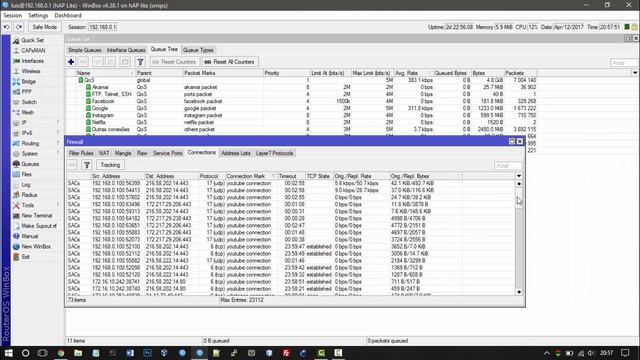Click the filter icon in Queue List
Screen dimensions: 640x360
140,62
